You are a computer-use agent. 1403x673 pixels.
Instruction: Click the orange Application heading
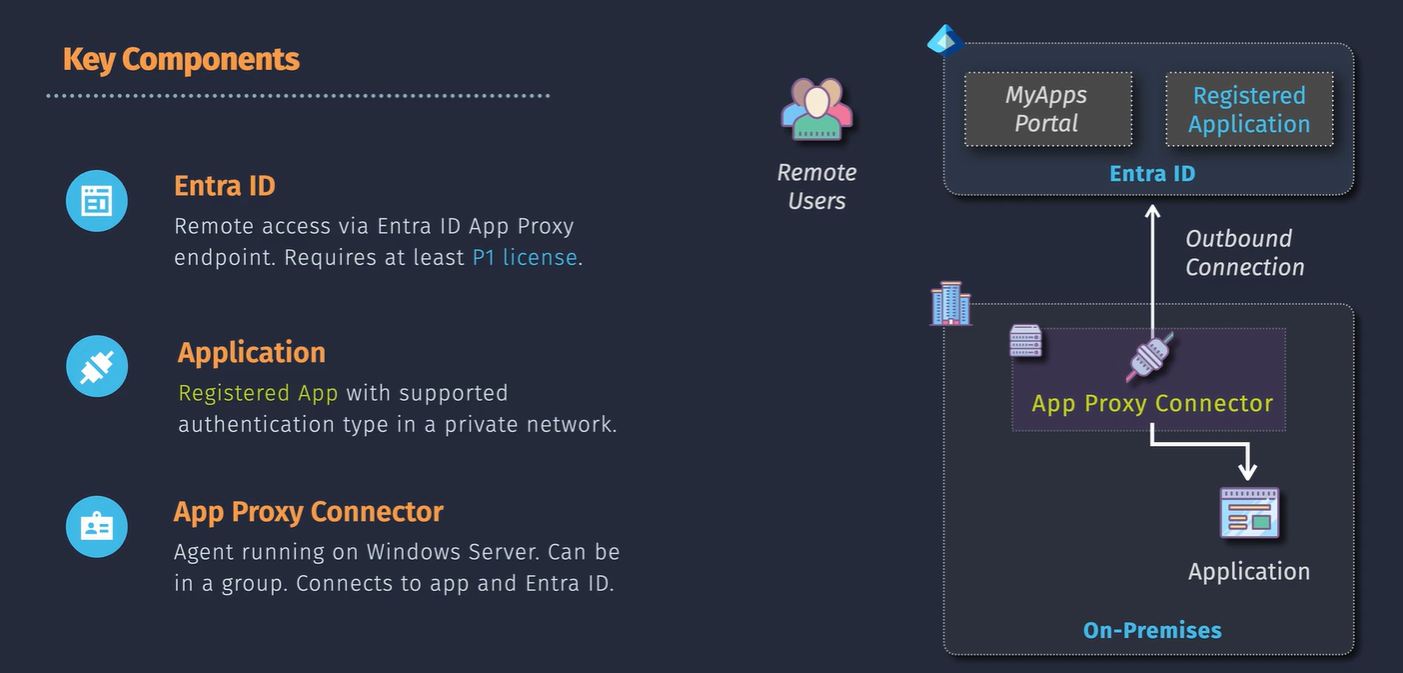click(x=252, y=353)
